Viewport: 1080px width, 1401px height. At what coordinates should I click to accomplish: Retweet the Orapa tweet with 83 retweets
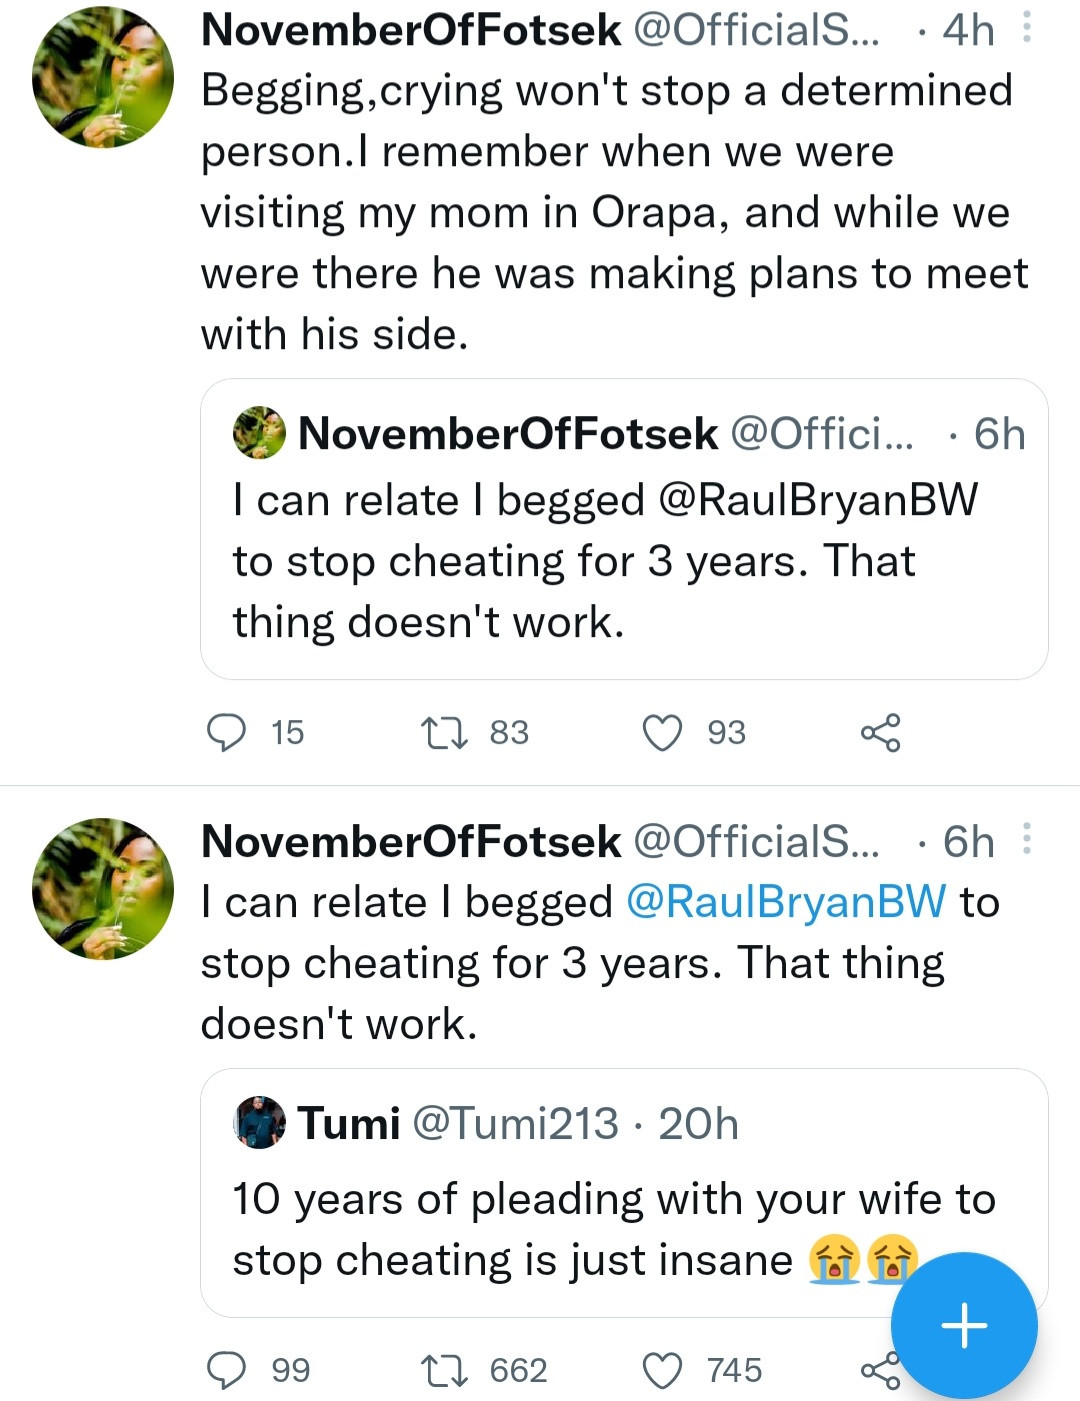[x=444, y=732]
